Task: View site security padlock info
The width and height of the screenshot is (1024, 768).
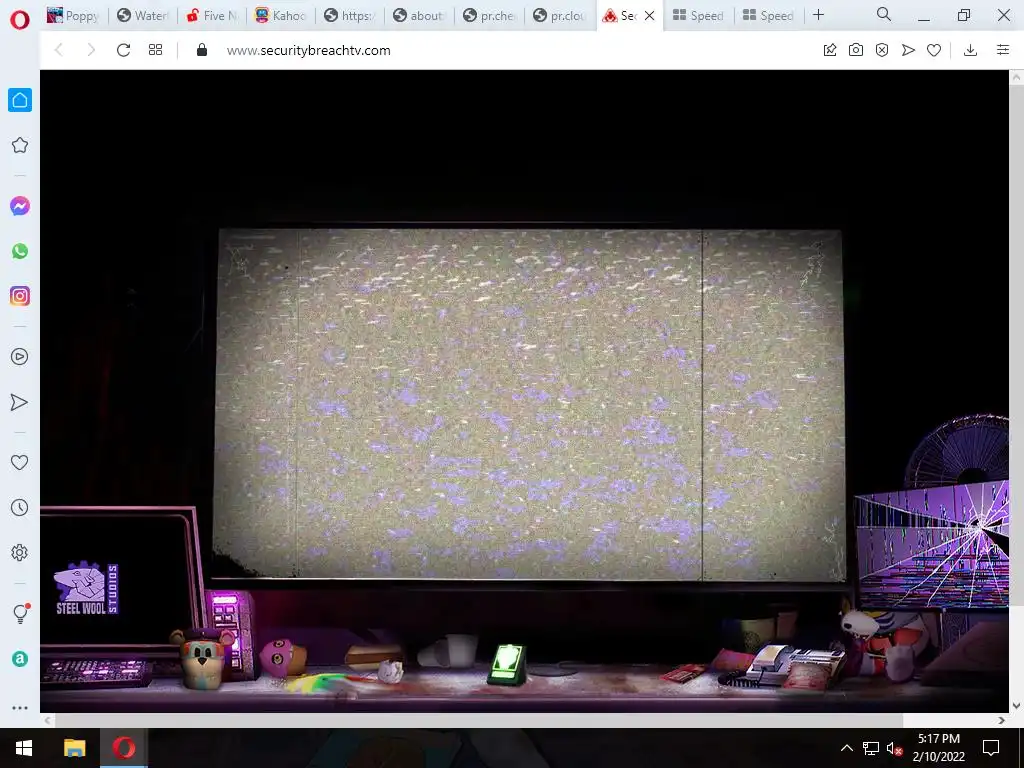Action: (202, 50)
